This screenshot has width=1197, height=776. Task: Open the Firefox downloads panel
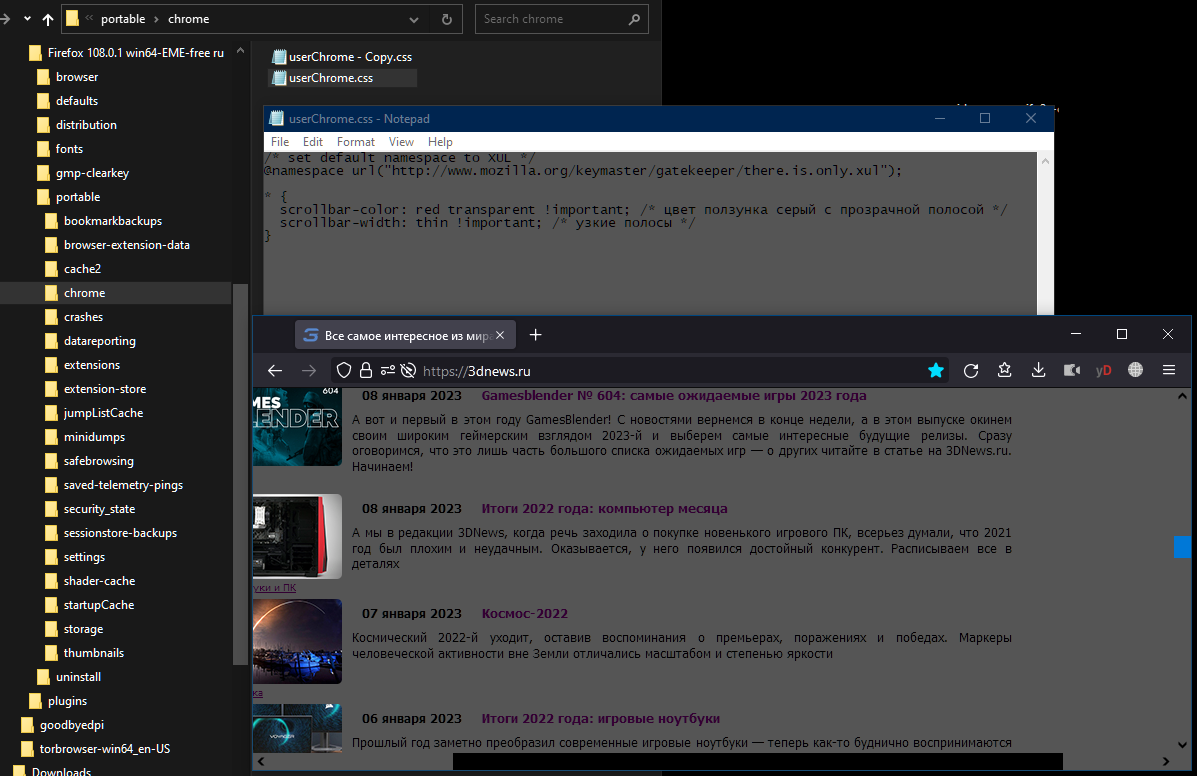pyautogui.click(x=1038, y=371)
